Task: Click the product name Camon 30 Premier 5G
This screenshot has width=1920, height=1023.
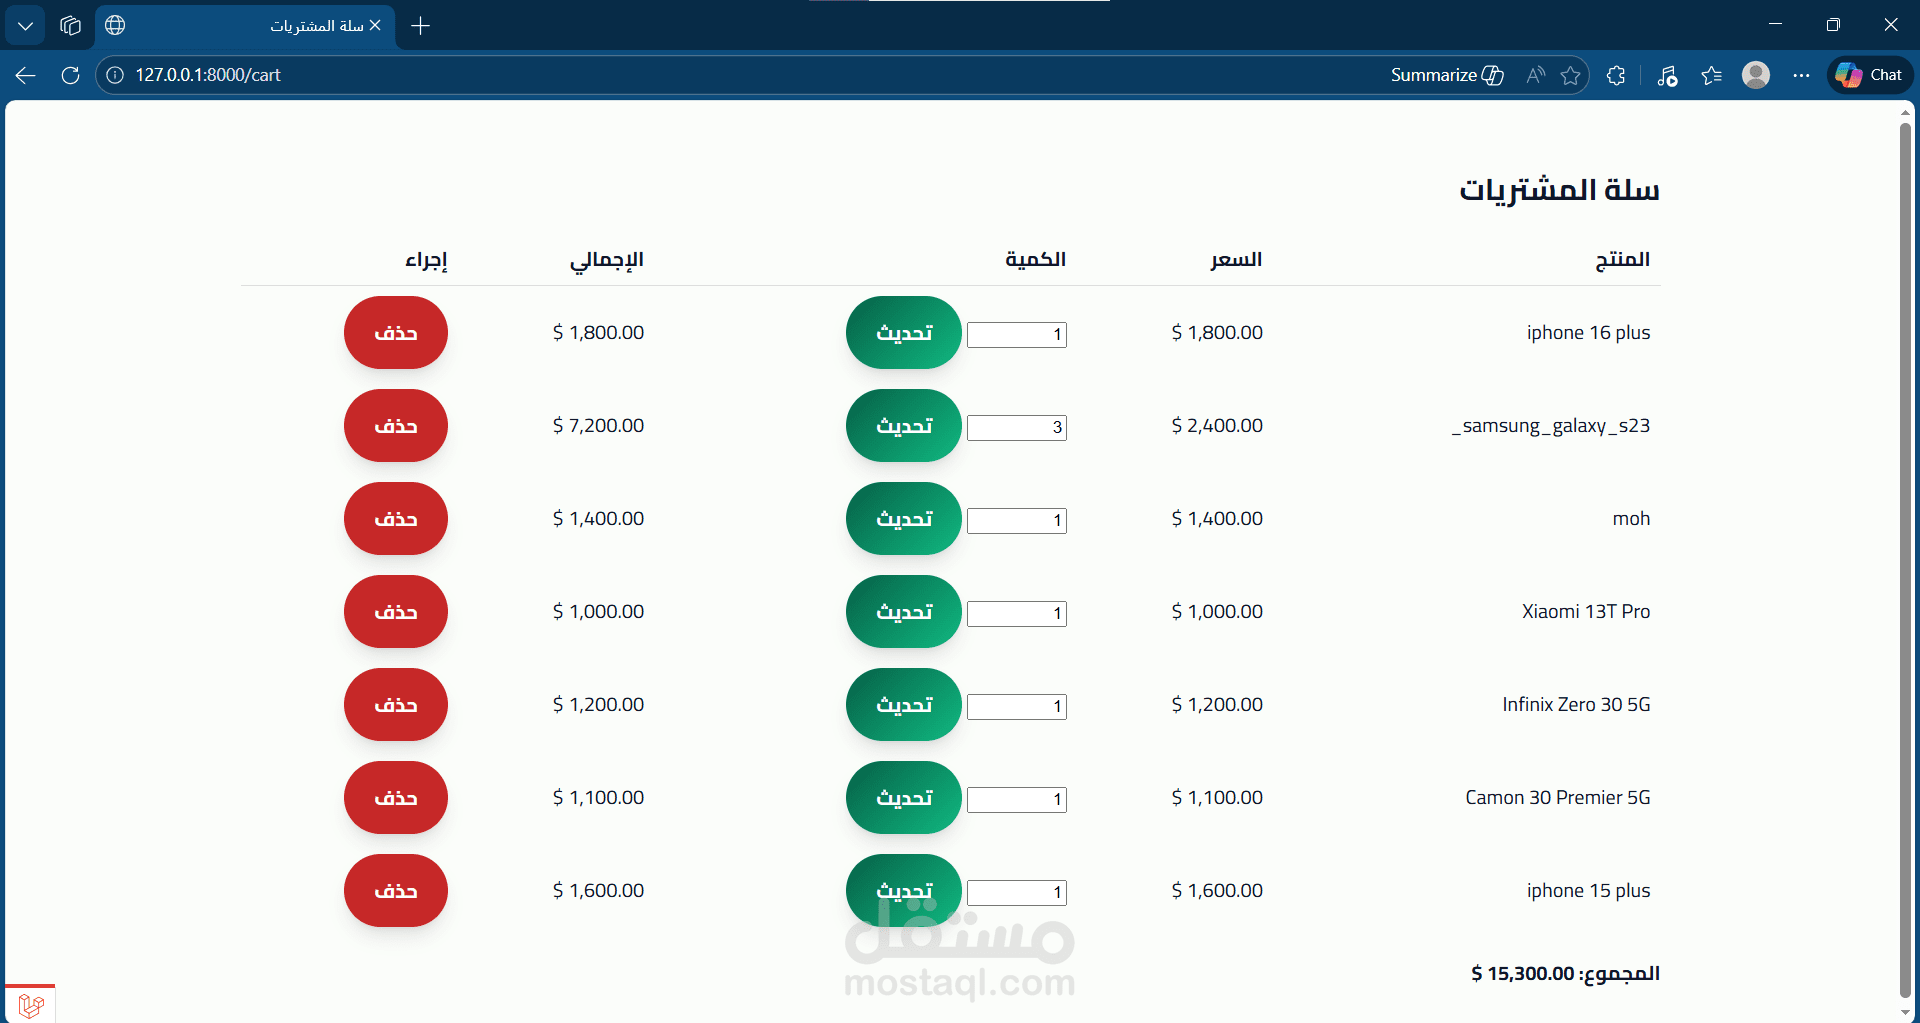Action: 1558,798
